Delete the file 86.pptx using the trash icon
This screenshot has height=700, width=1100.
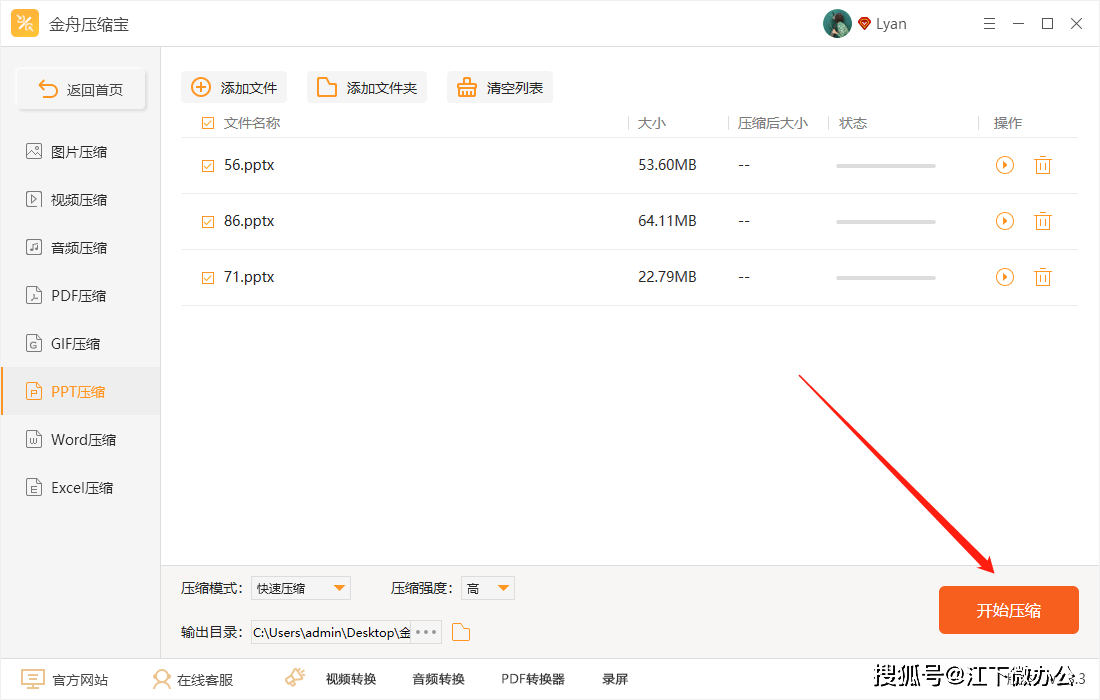[x=1043, y=221]
